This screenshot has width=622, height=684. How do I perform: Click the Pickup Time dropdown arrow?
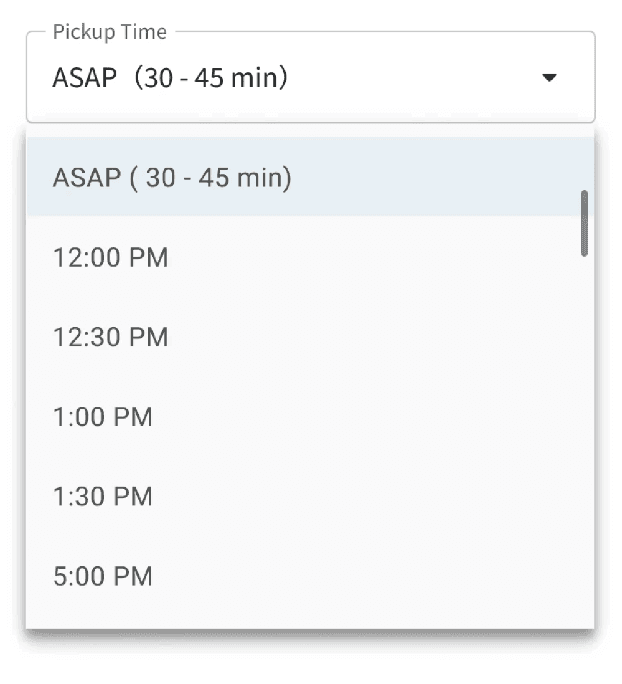pos(548,78)
